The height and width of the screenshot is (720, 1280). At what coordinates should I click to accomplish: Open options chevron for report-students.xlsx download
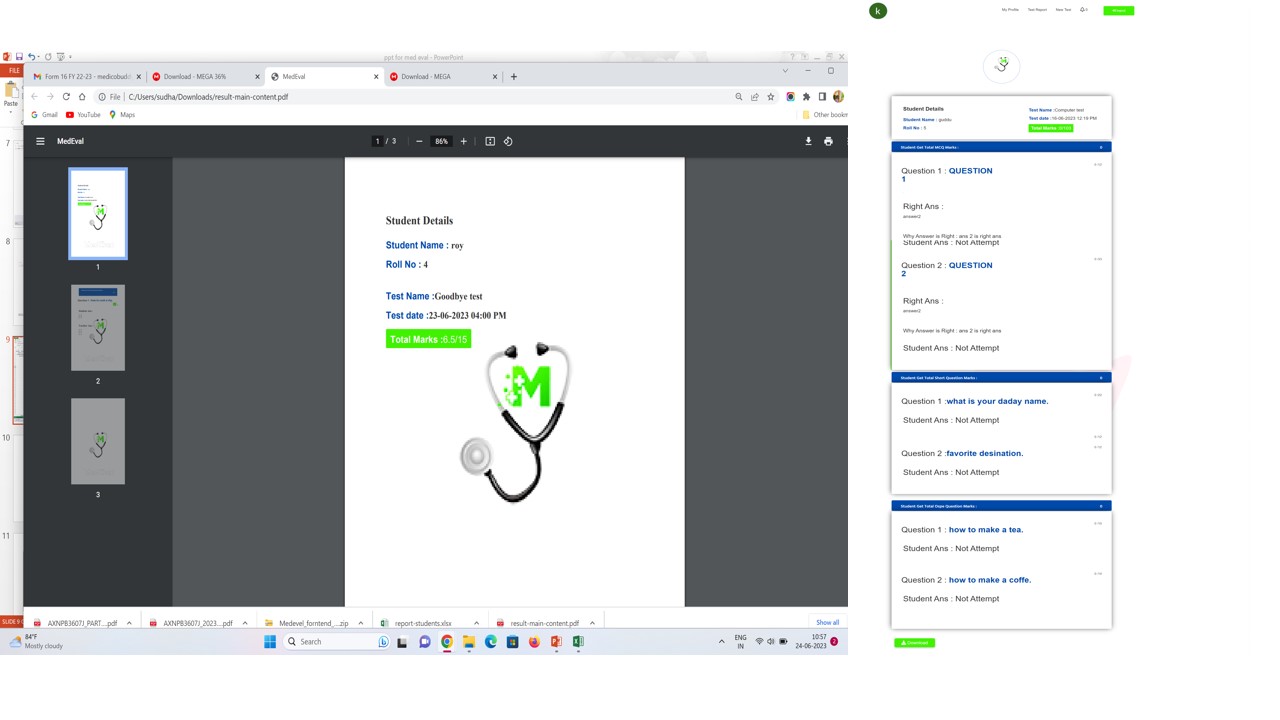point(476,623)
